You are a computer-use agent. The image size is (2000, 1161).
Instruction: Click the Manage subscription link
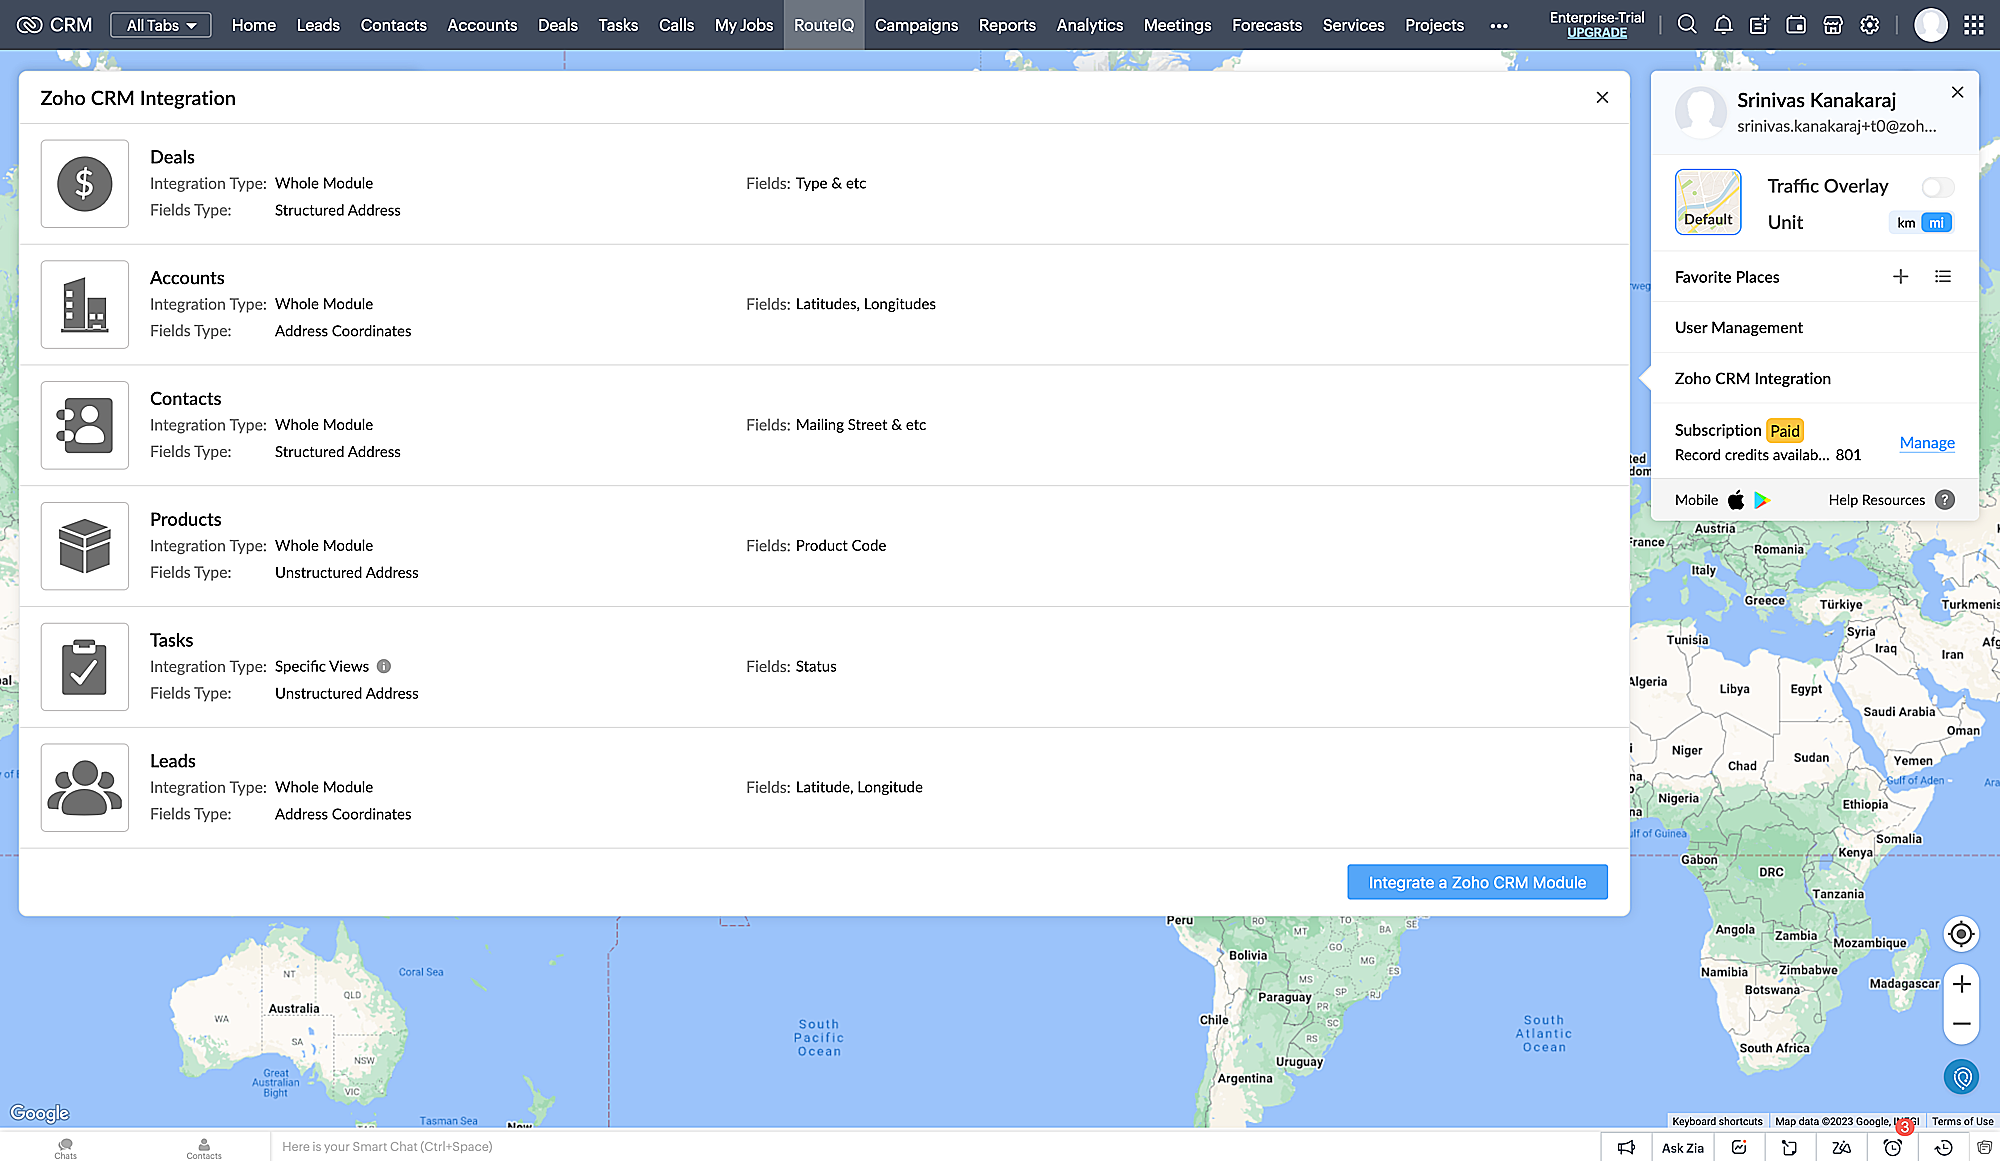[1927, 443]
